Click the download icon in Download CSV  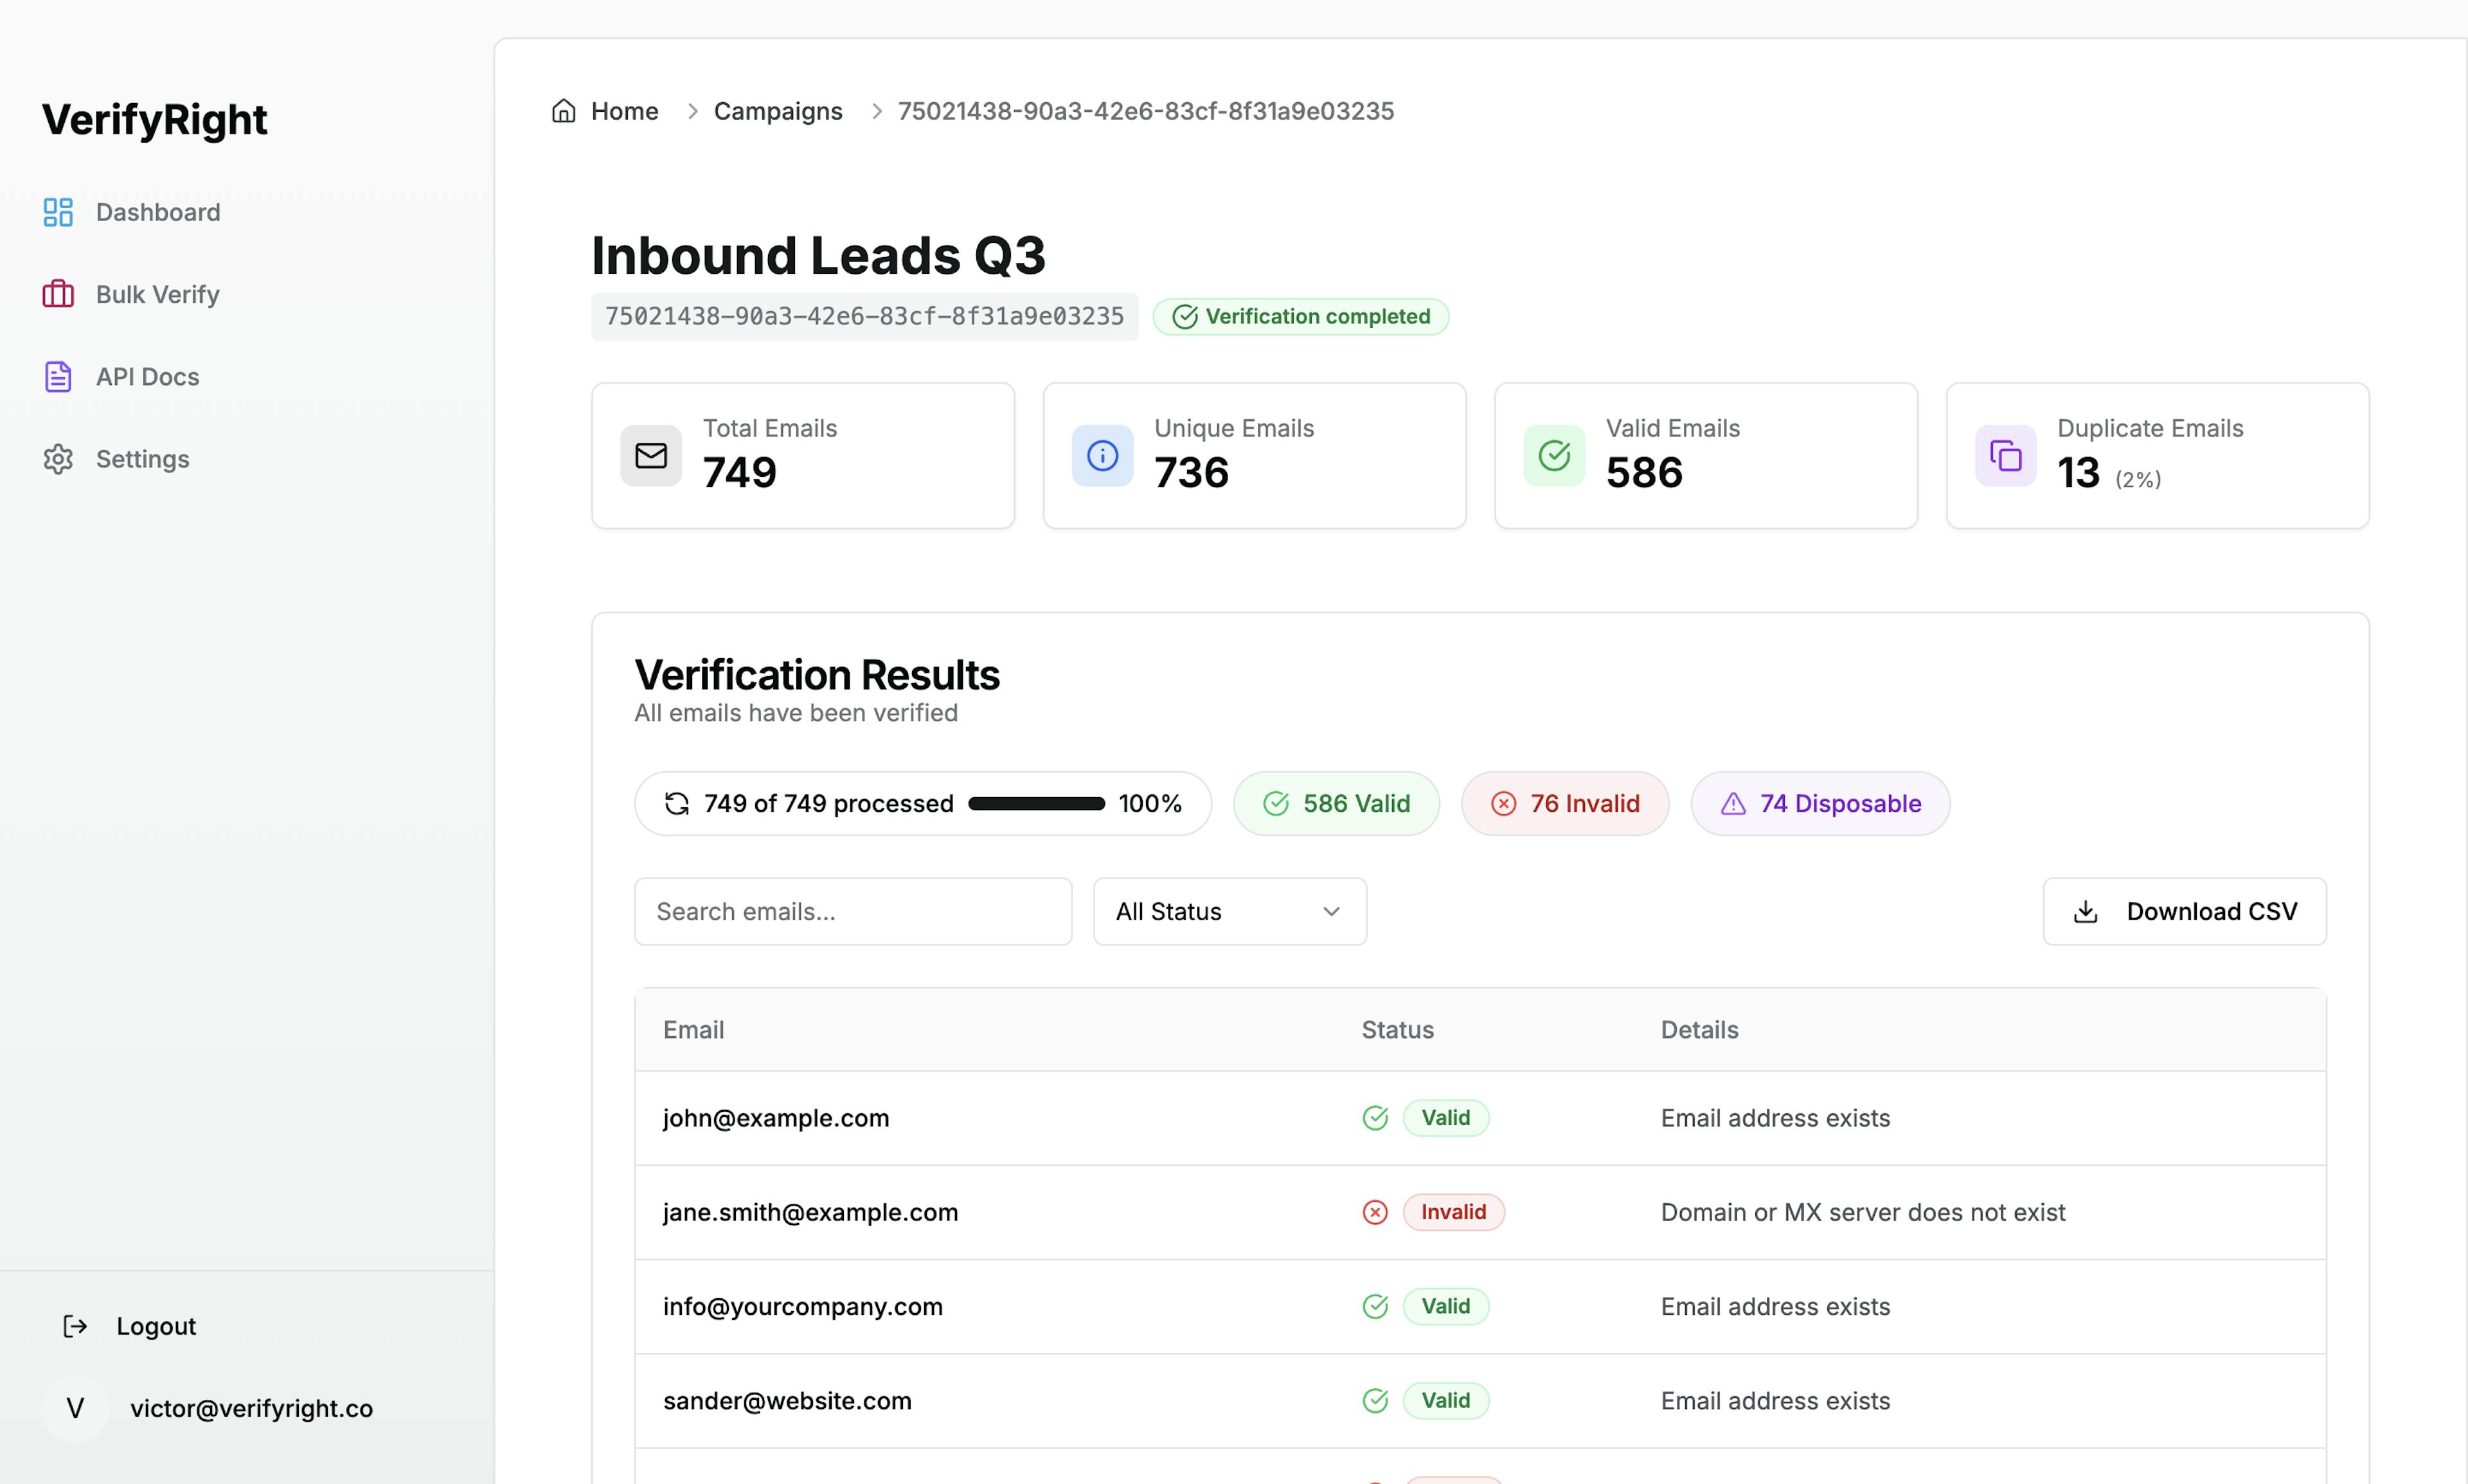coord(2086,912)
